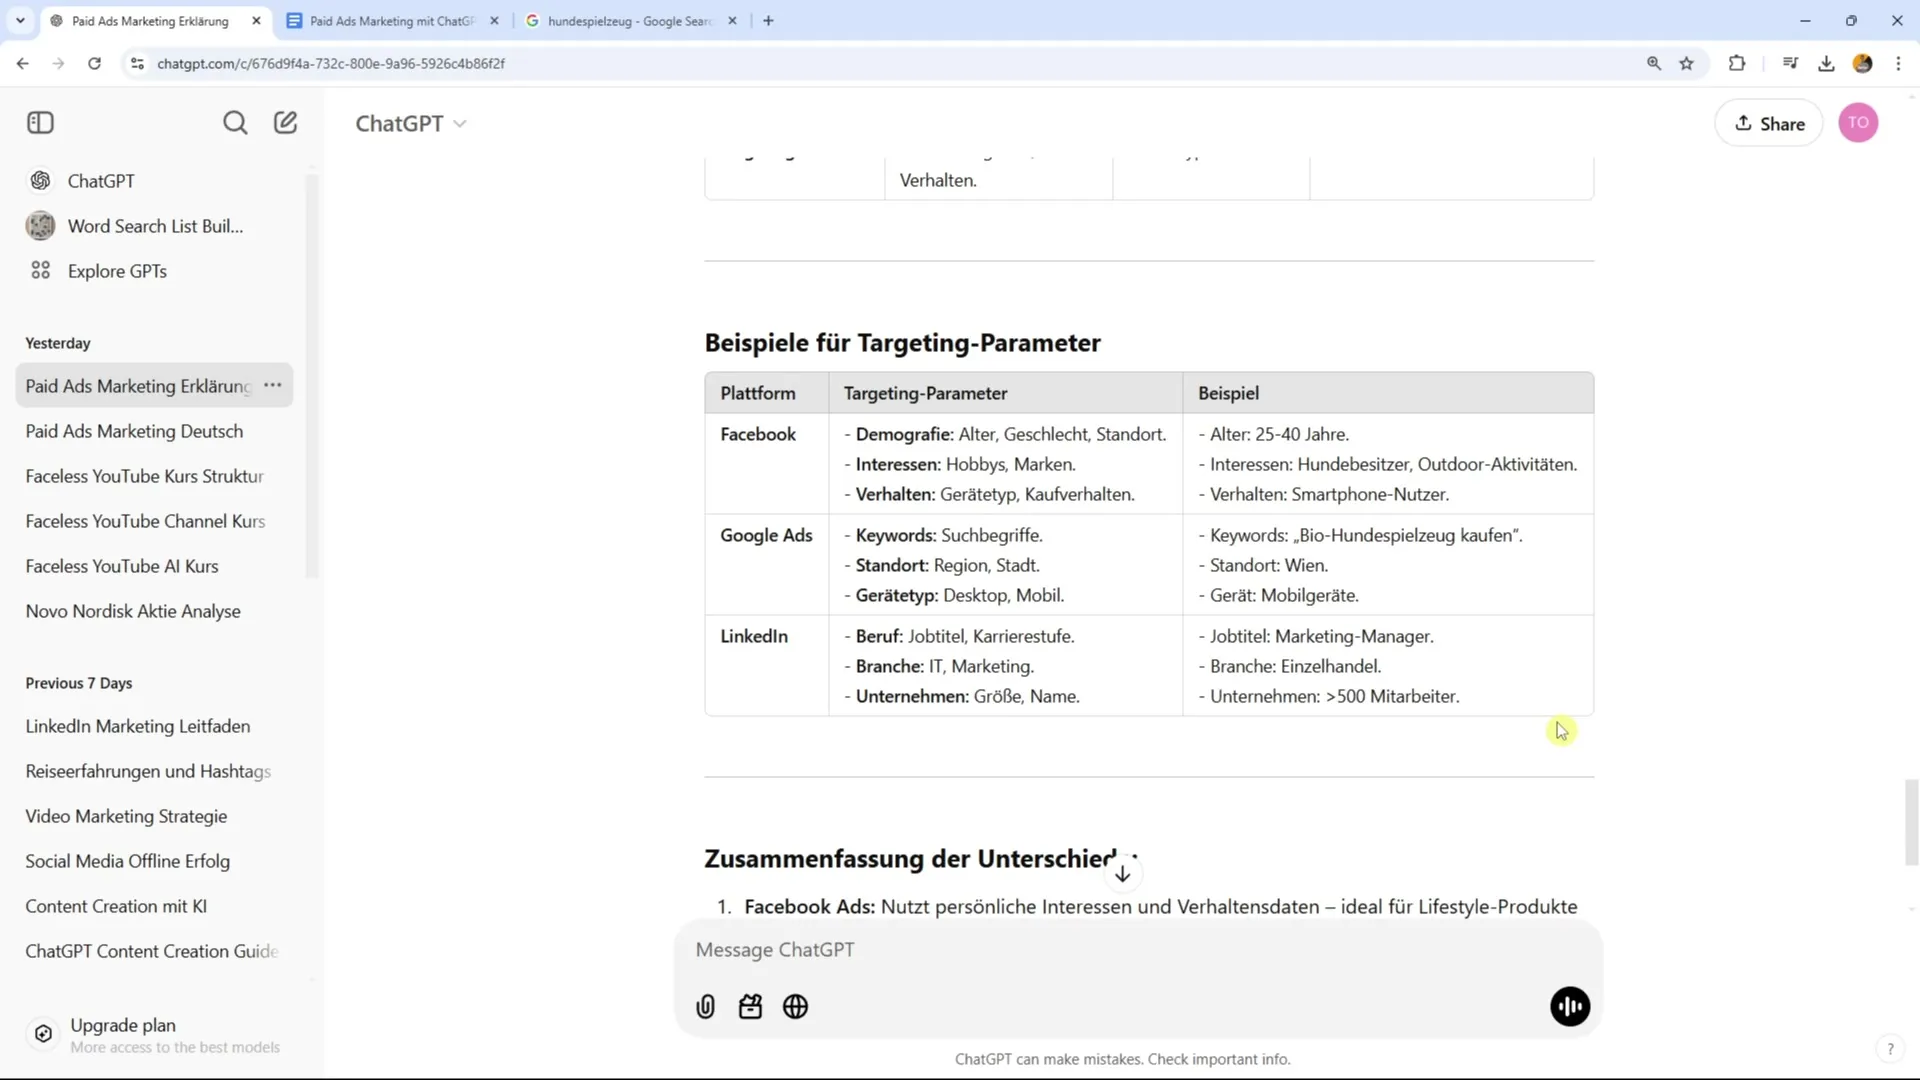
Task: Open media control icon in toolbar
Action: tap(1790, 63)
